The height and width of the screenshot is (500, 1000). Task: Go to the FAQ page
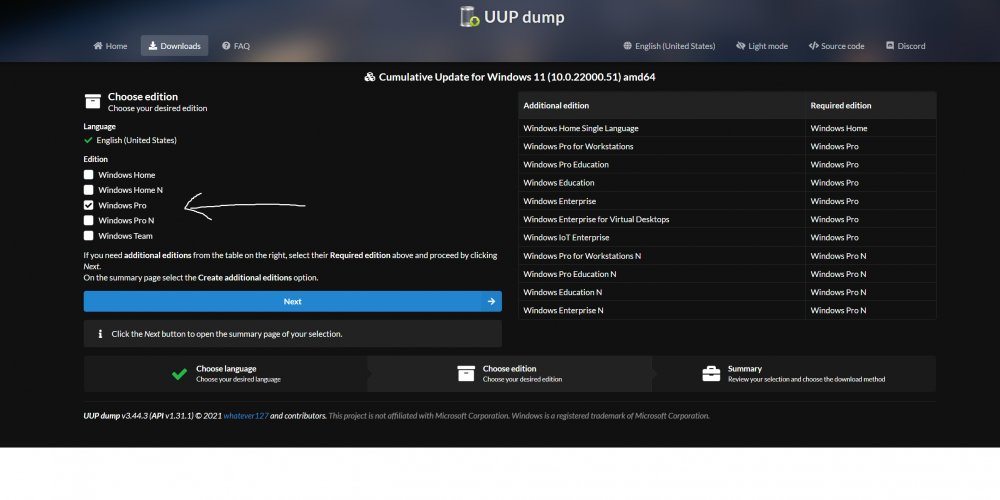236,46
